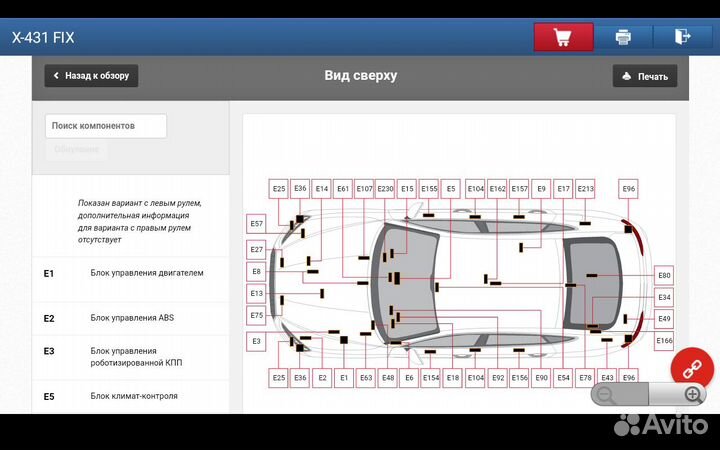Select E5 'Блок климат-контроля' item
Image resolution: width=720 pixels, height=450 pixels.
[130, 396]
